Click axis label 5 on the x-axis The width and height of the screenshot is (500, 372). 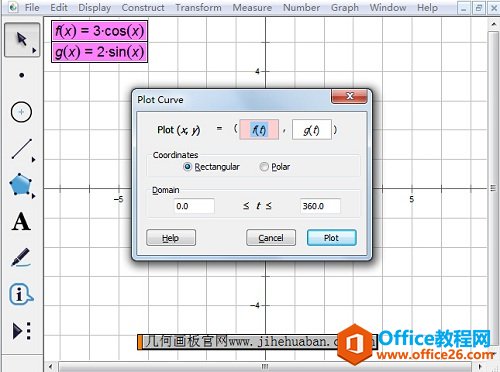click(x=412, y=200)
